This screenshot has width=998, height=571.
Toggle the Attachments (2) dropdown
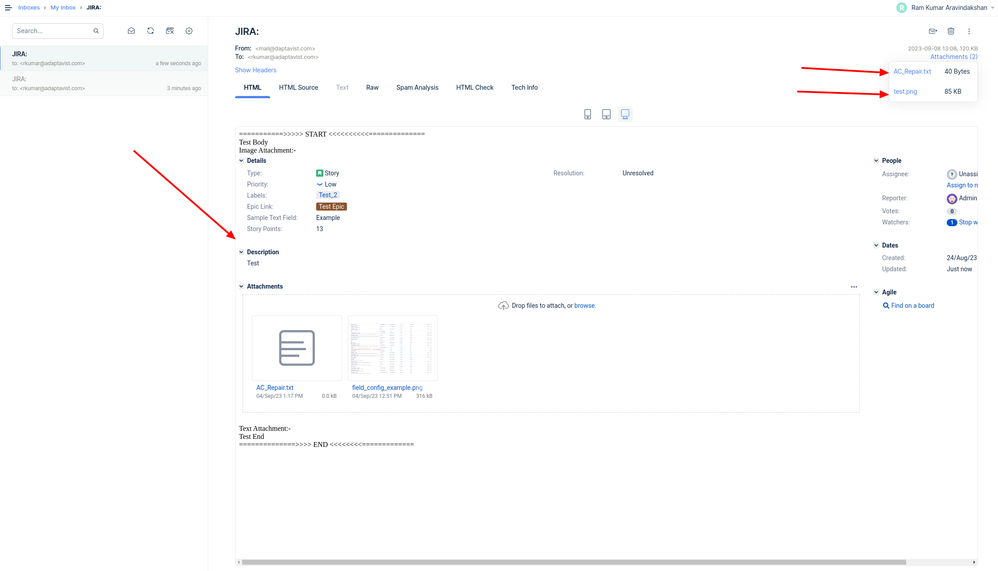click(953, 57)
